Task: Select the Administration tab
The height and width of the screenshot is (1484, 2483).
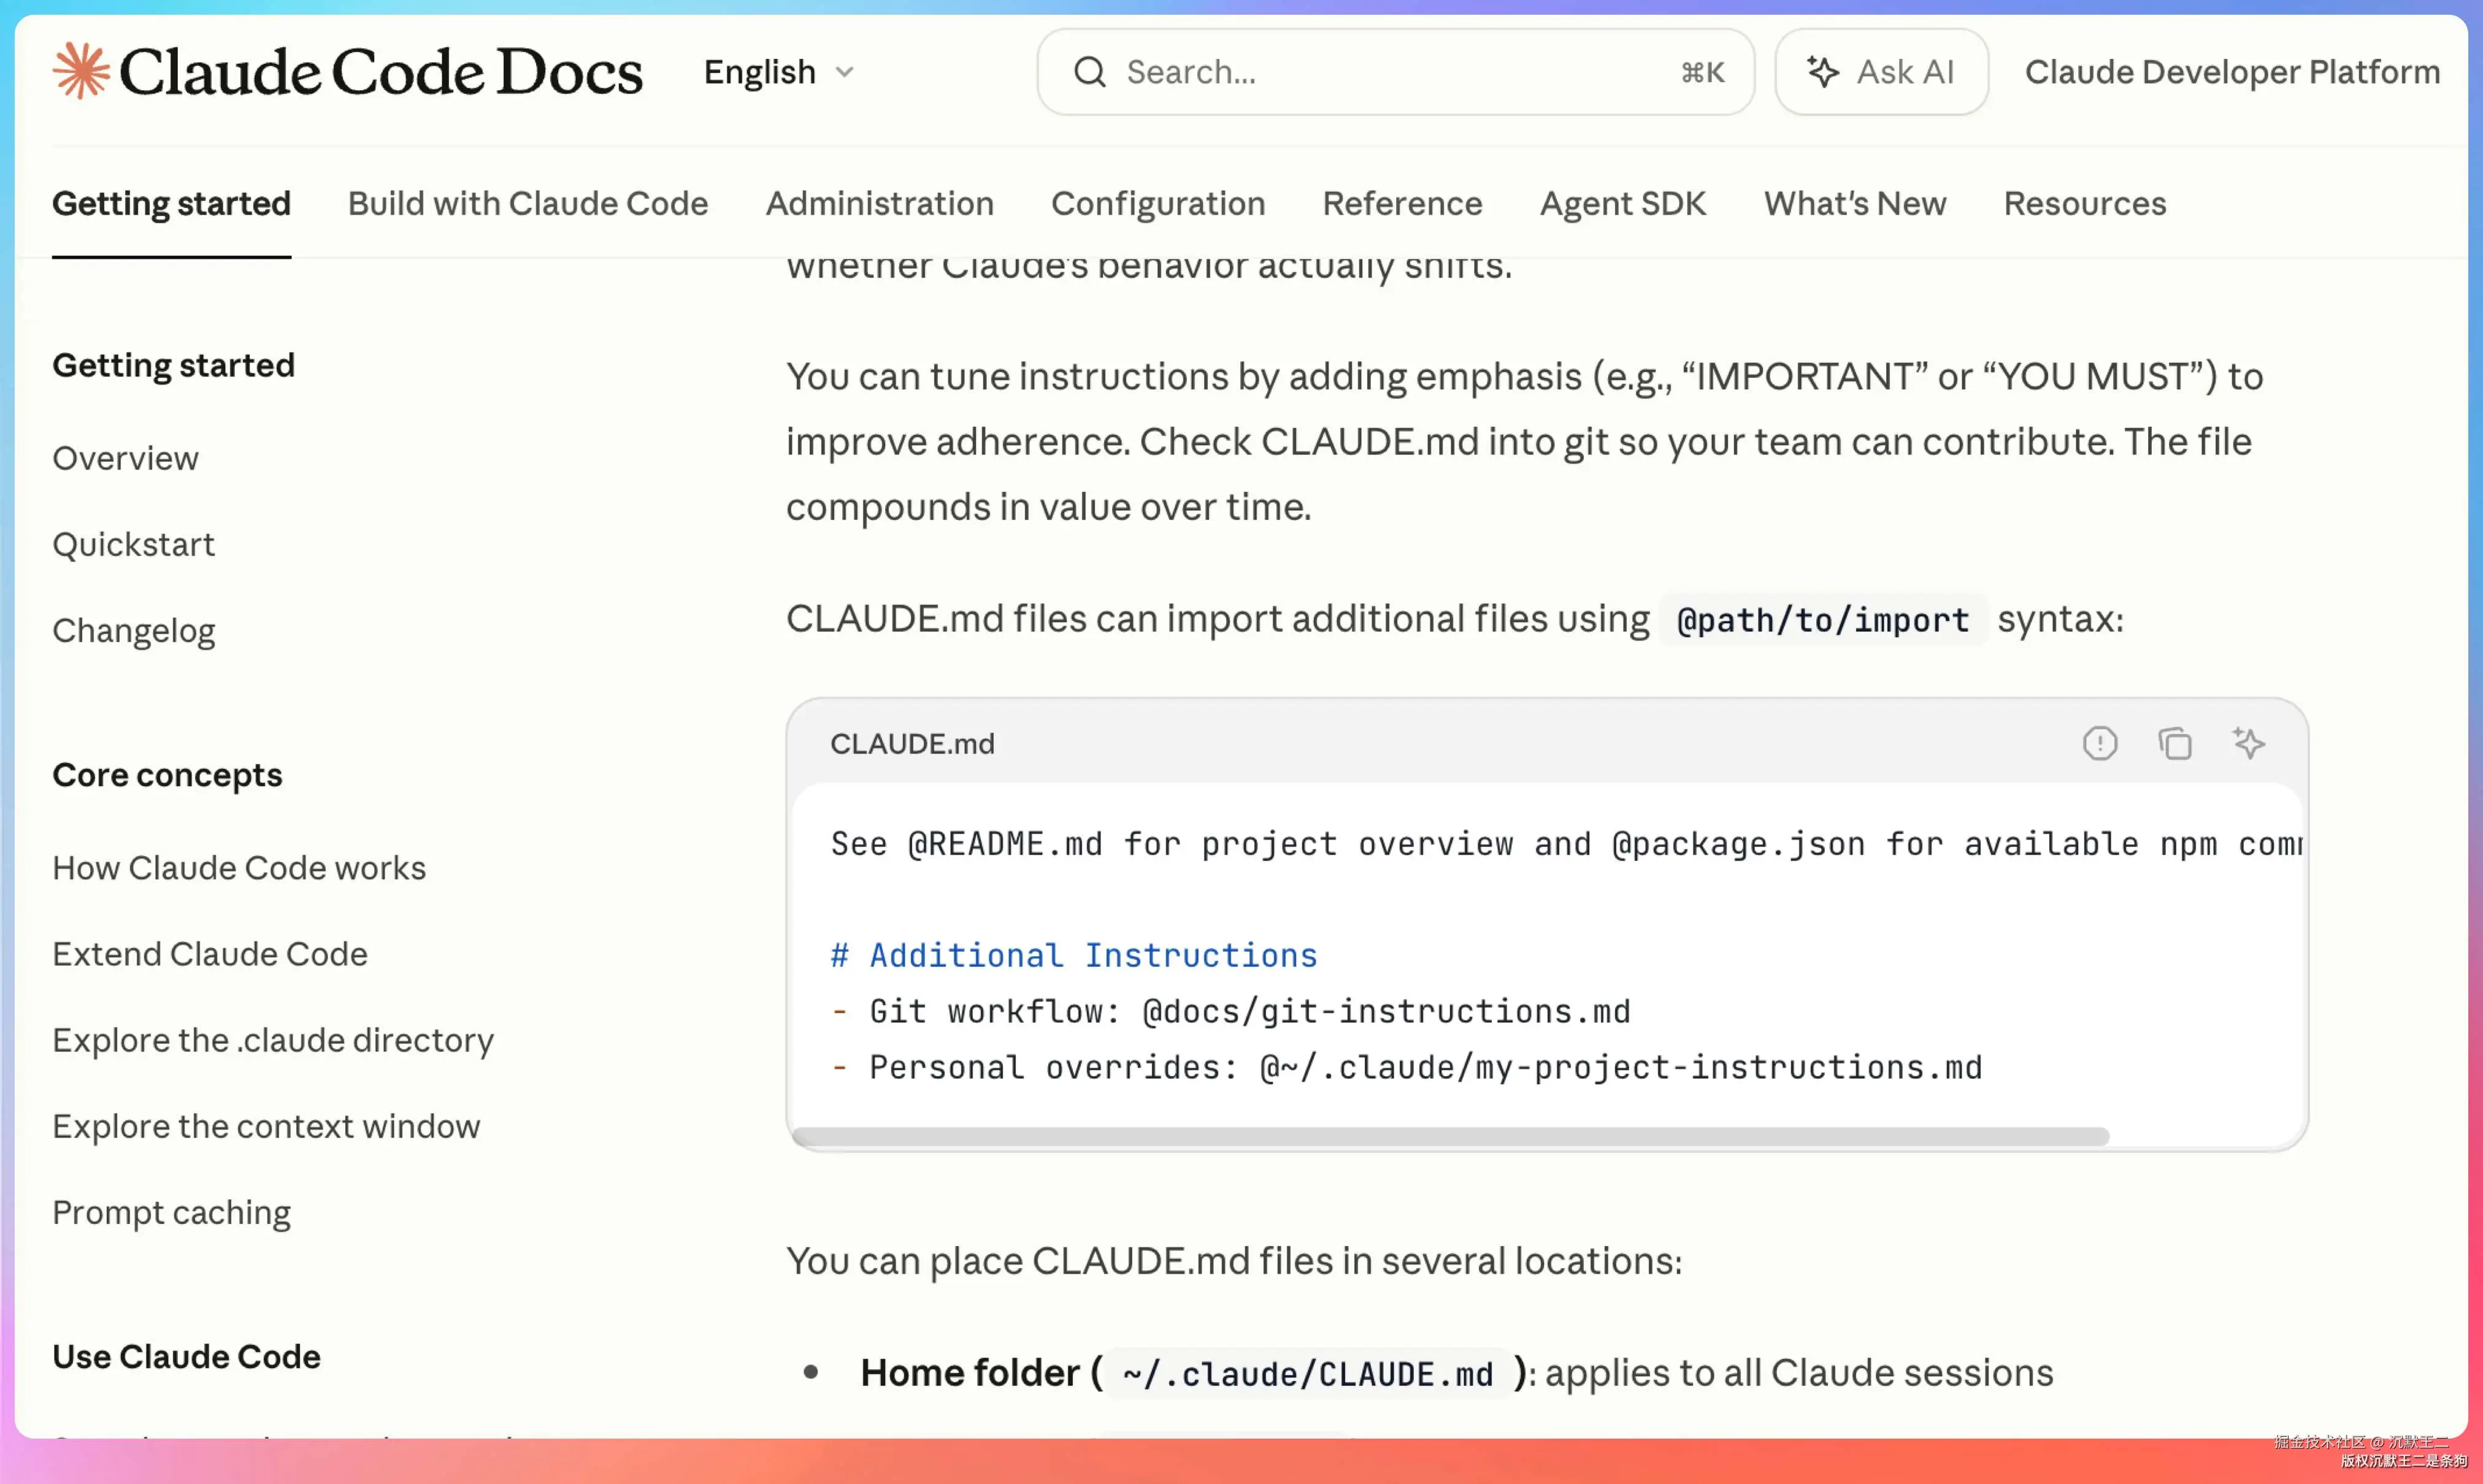Action: pyautogui.click(x=880, y=203)
